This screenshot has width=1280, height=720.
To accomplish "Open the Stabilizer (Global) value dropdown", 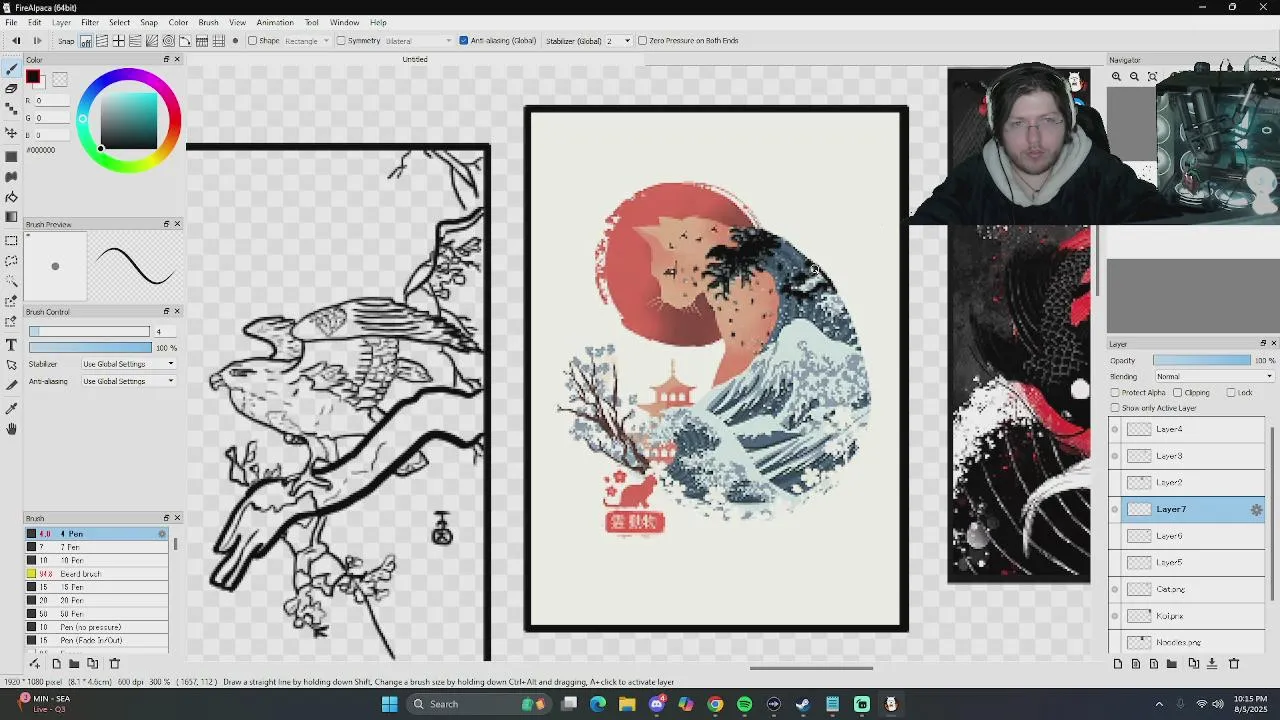I will (x=618, y=41).
